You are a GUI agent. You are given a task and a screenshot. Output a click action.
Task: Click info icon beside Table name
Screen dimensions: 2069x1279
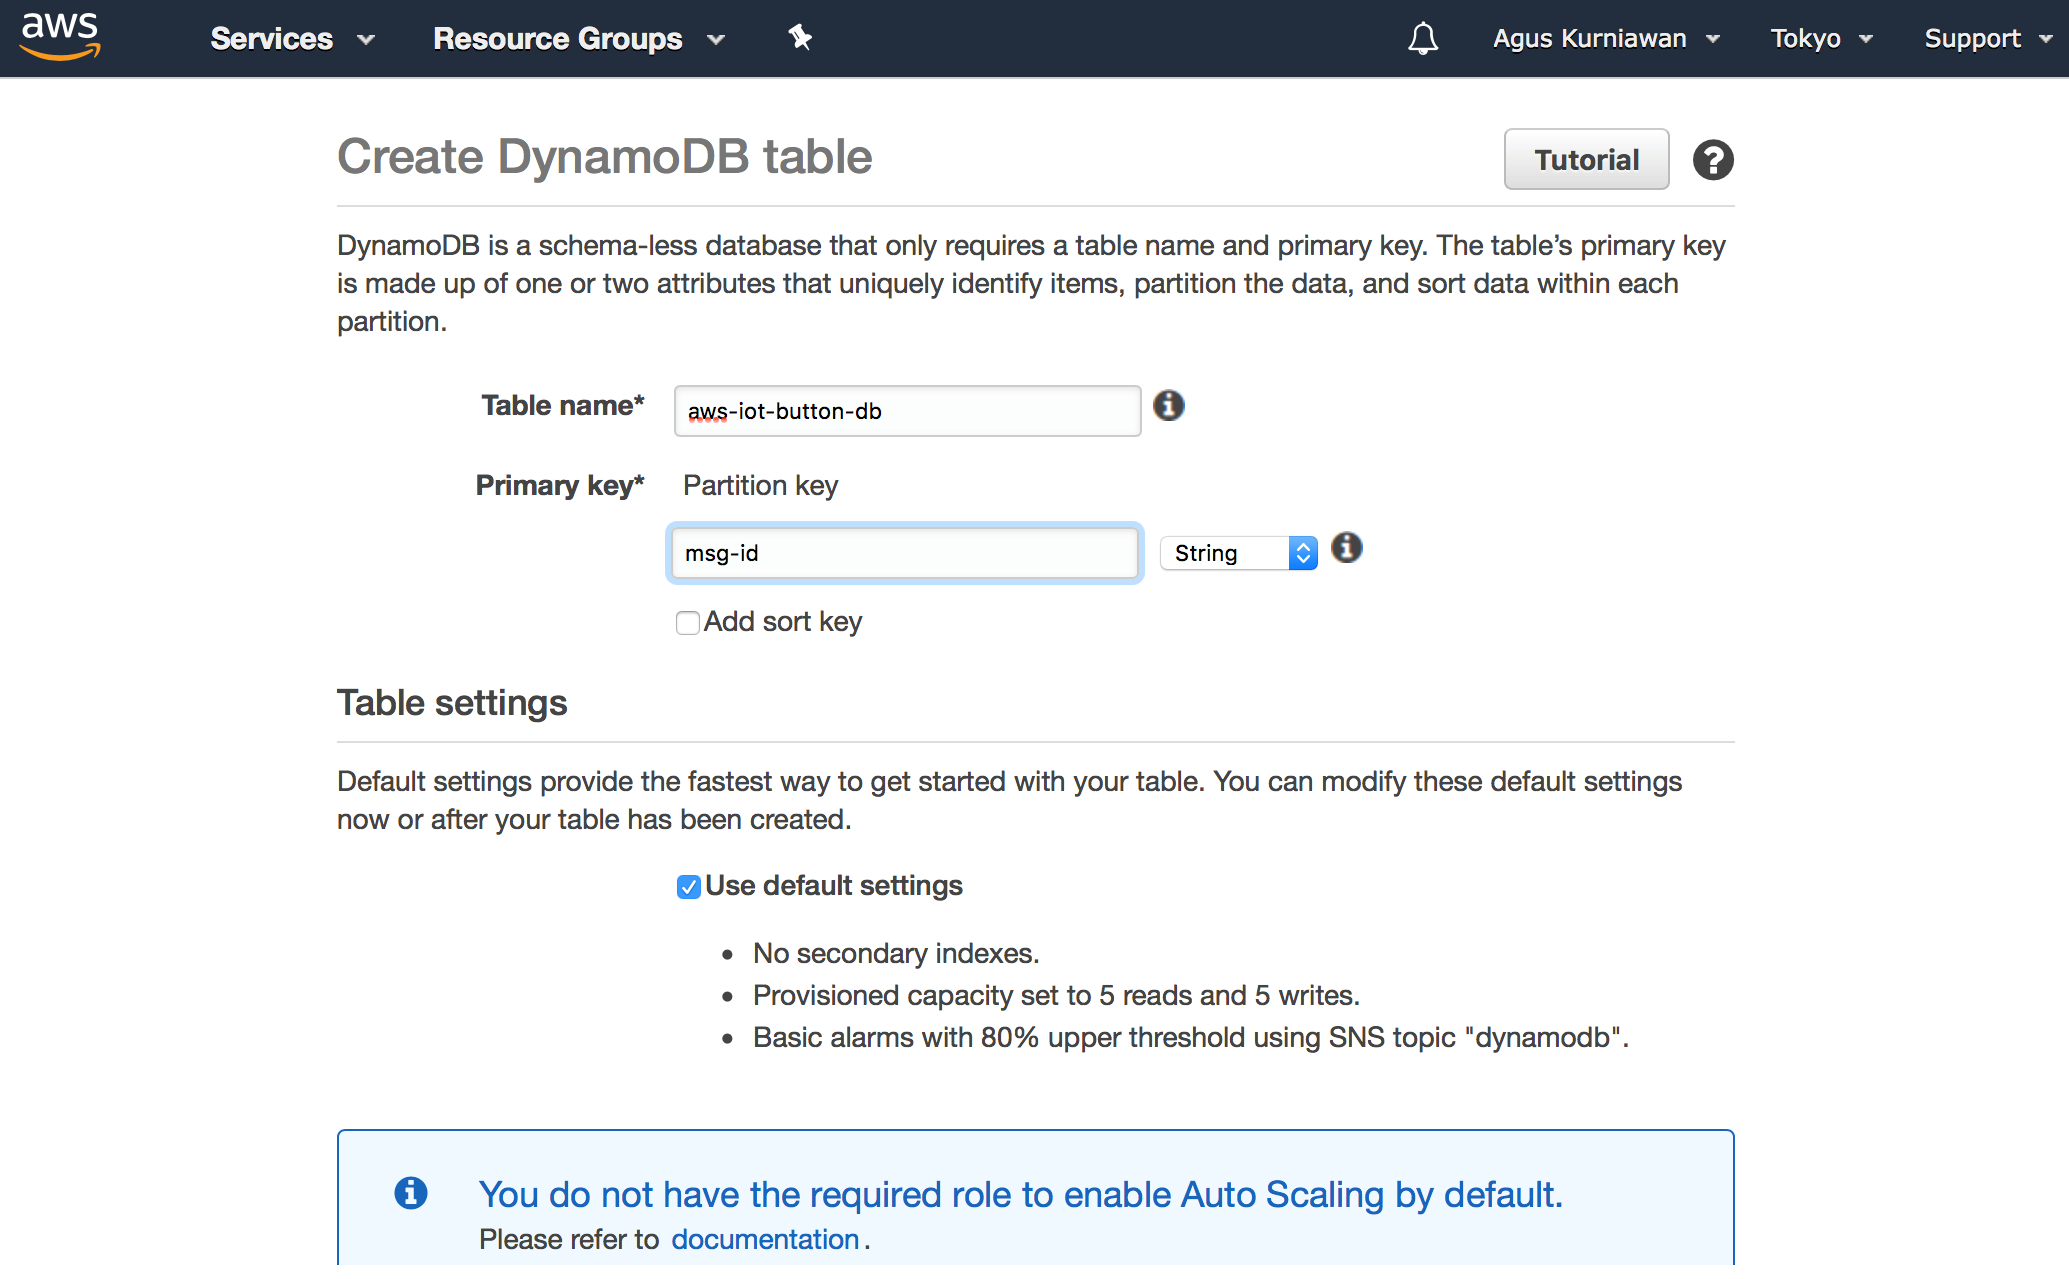(x=1168, y=406)
